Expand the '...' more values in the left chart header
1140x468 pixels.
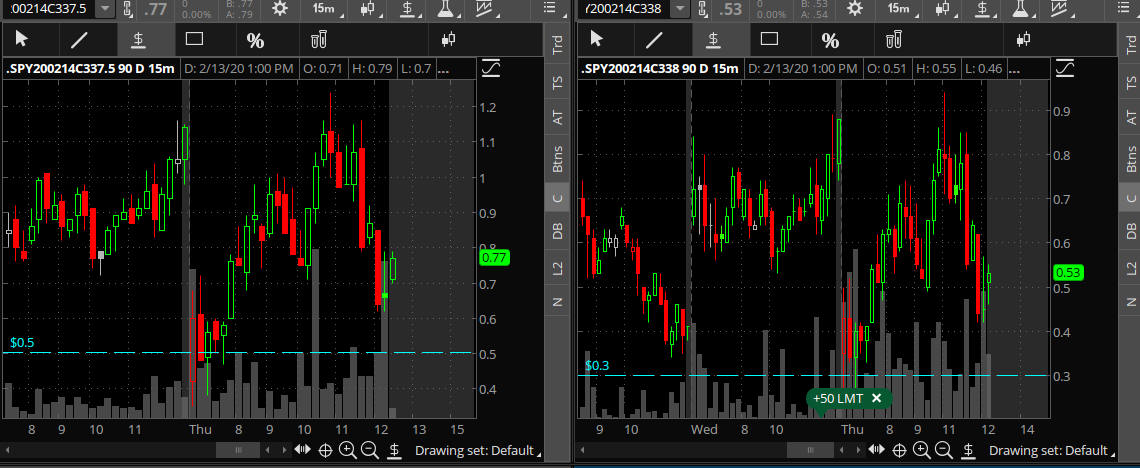tap(443, 70)
